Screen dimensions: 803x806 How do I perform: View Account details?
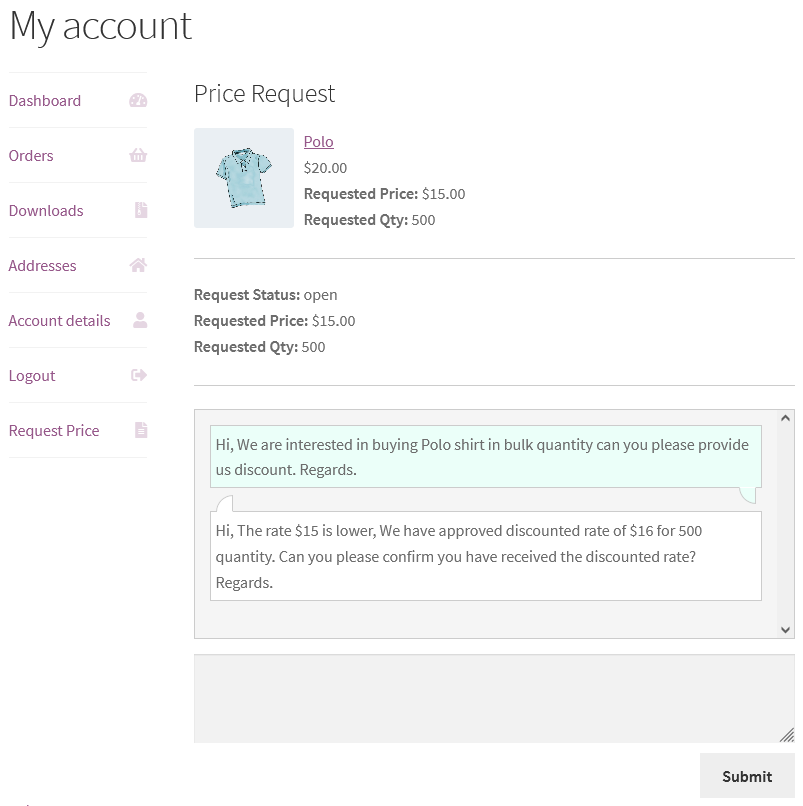click(x=59, y=320)
